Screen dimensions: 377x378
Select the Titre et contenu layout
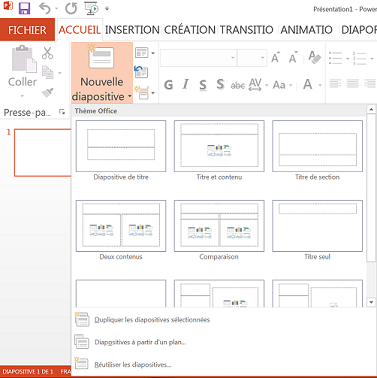[219, 151]
